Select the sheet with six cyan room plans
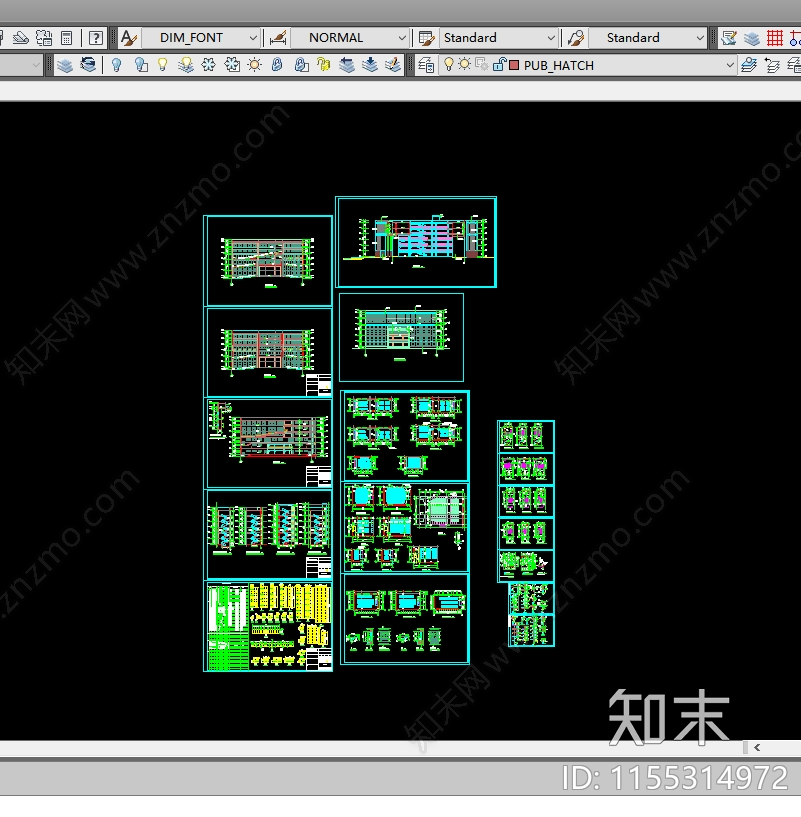 pyautogui.click(x=405, y=436)
